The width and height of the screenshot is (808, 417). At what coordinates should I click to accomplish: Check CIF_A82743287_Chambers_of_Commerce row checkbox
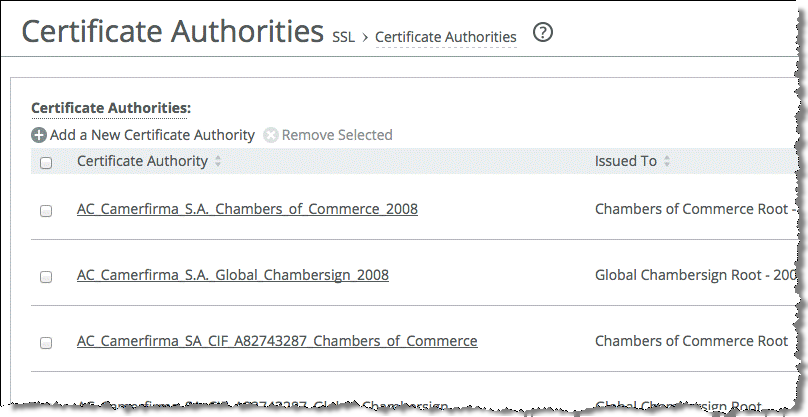coord(46,342)
